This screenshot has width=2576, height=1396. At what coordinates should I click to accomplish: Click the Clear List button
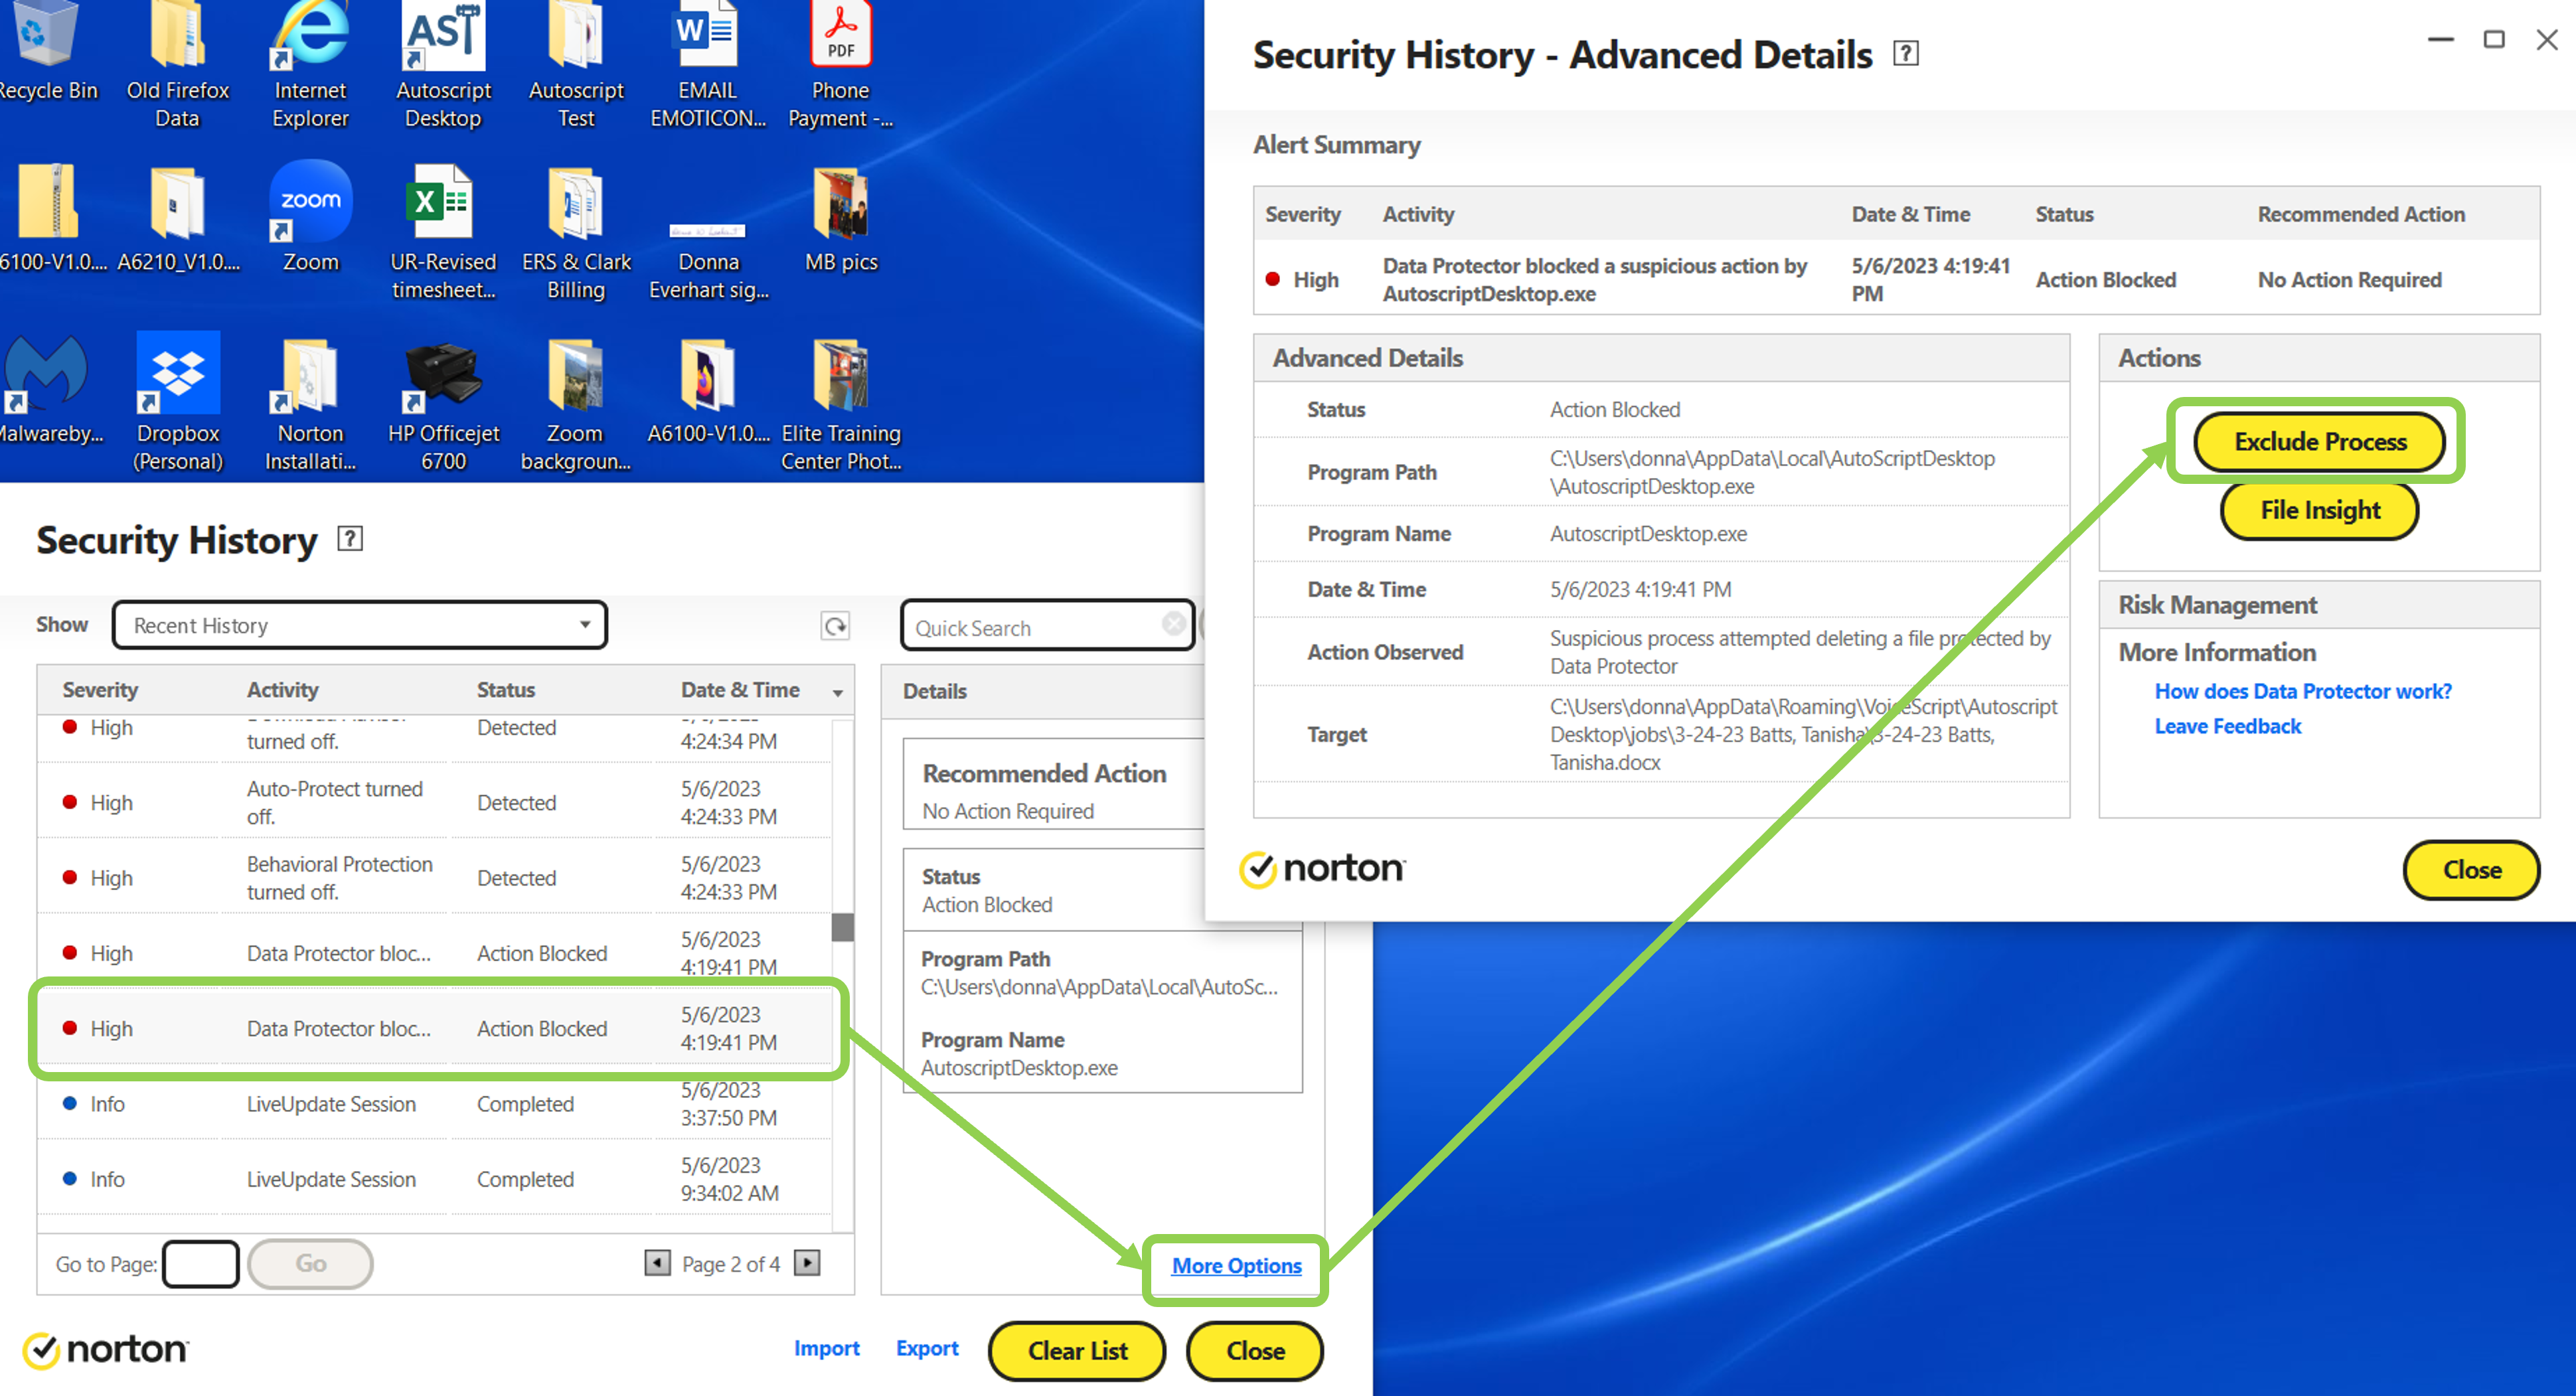[1077, 1351]
